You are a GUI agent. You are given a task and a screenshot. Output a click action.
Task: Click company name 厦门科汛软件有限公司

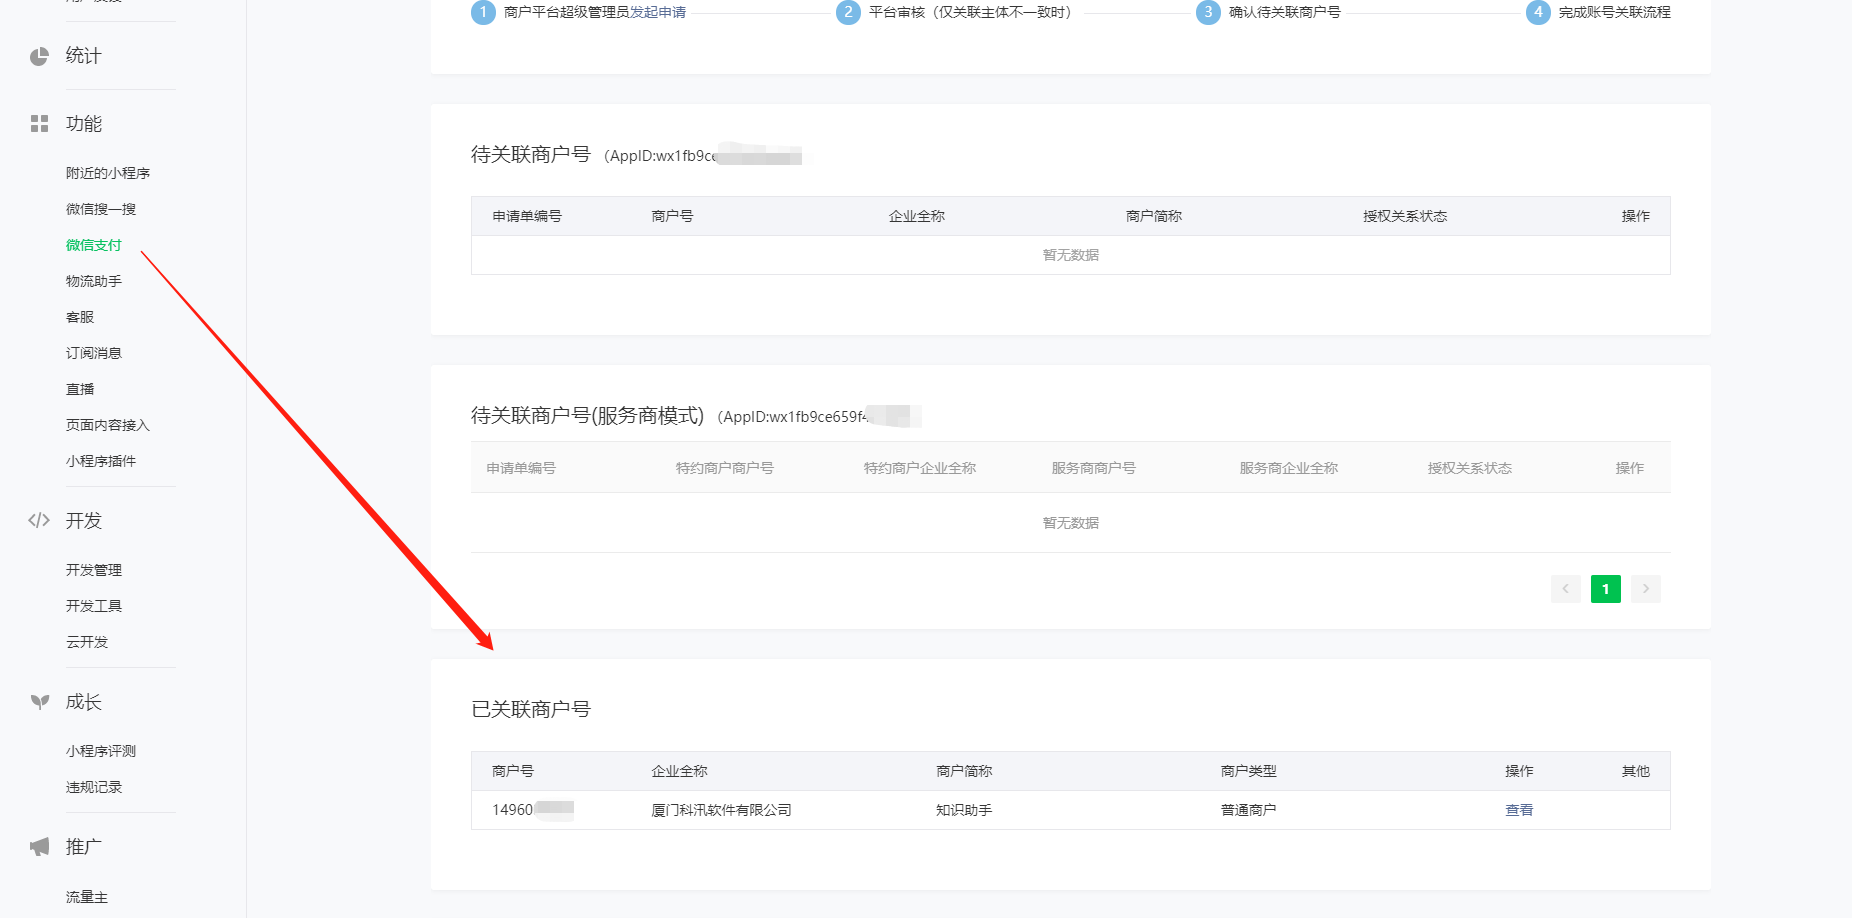721,810
